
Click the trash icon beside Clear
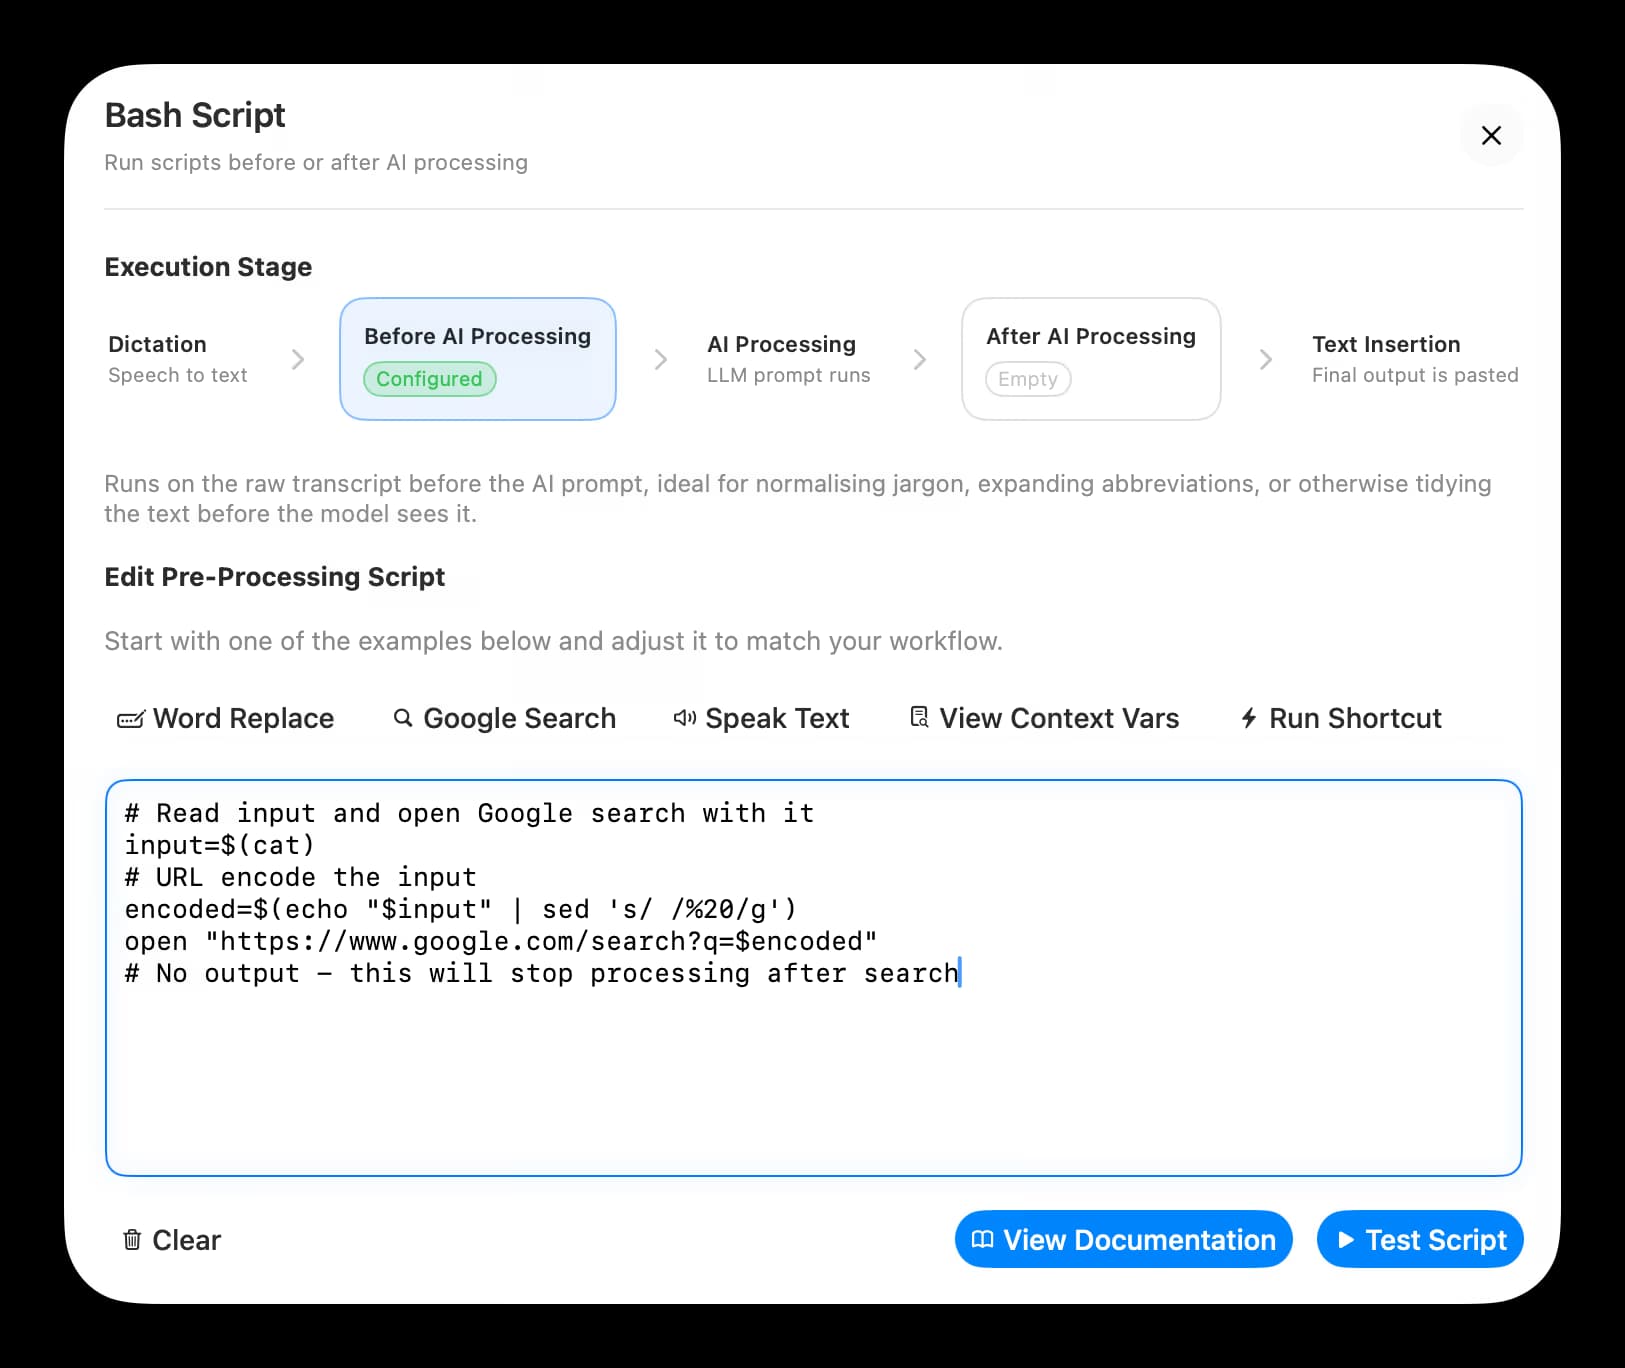tap(131, 1240)
